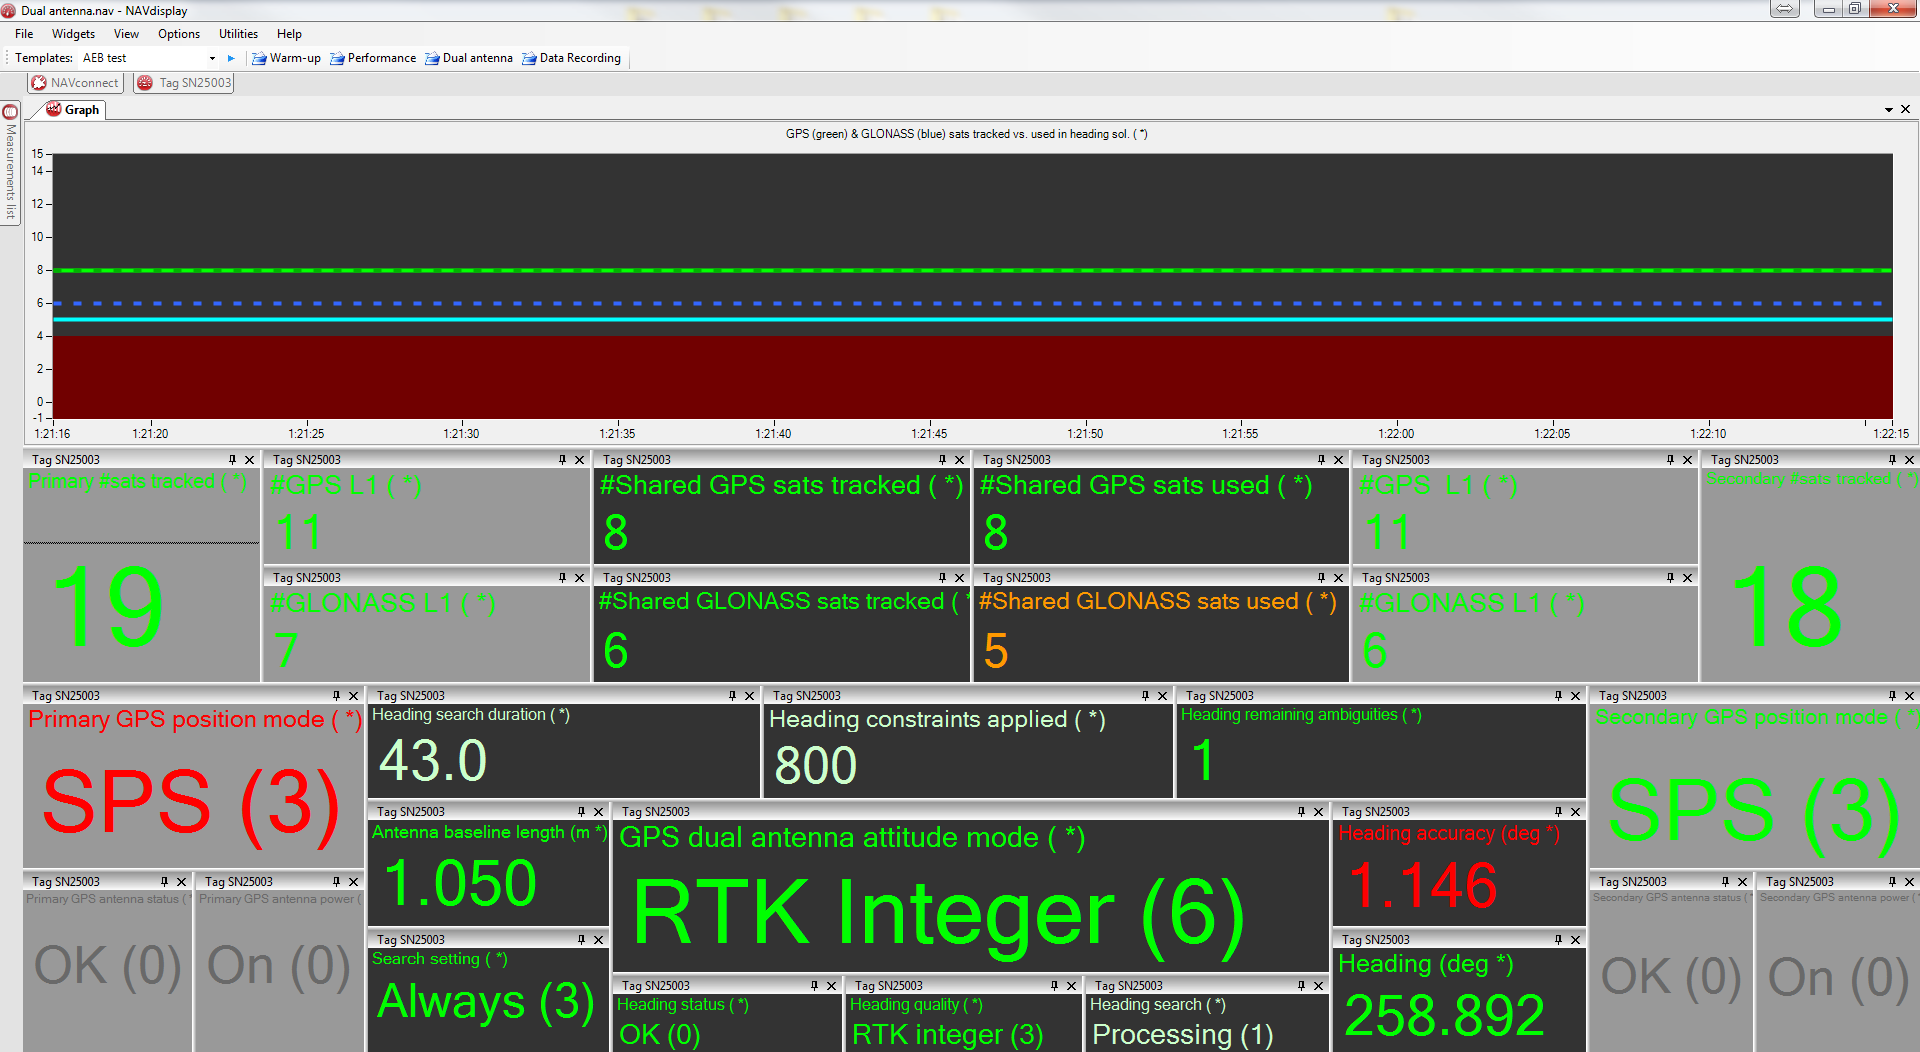
Task: Open the NAVconnect panel tab
Action: (x=75, y=83)
